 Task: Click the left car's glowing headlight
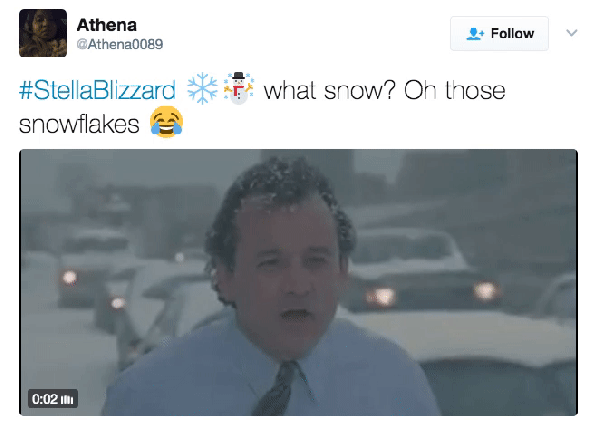coord(70,277)
